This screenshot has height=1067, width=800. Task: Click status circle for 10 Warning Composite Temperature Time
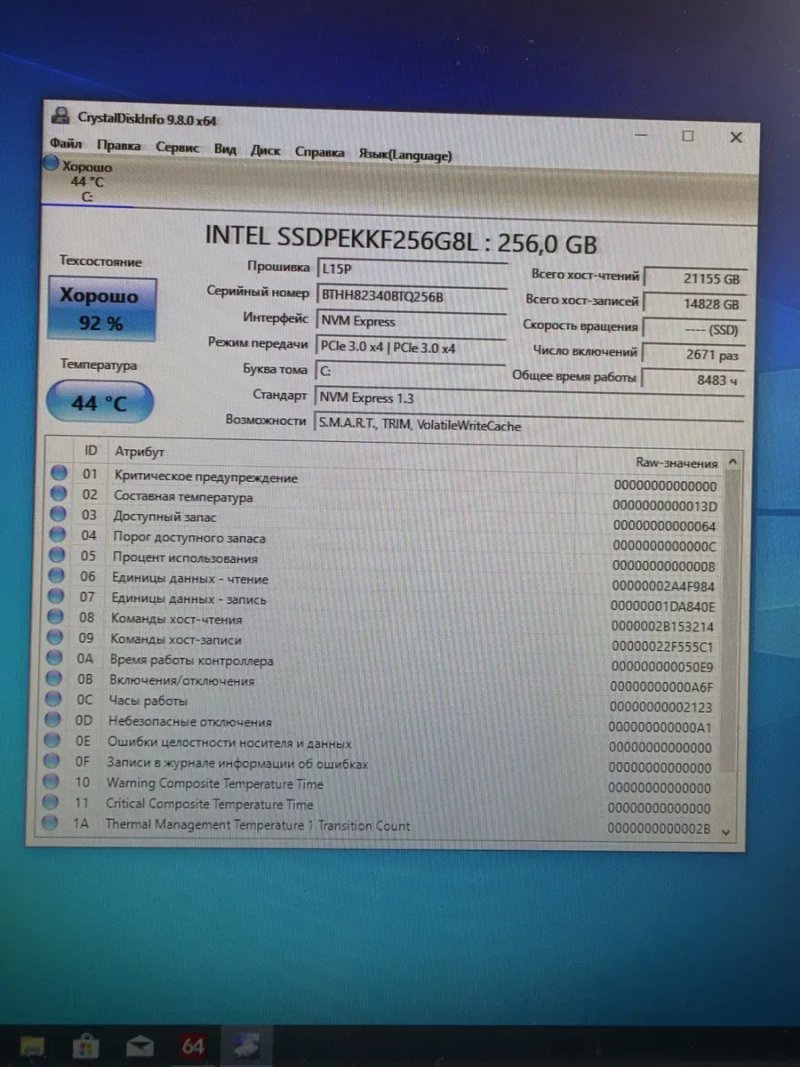pyautogui.click(x=50, y=781)
